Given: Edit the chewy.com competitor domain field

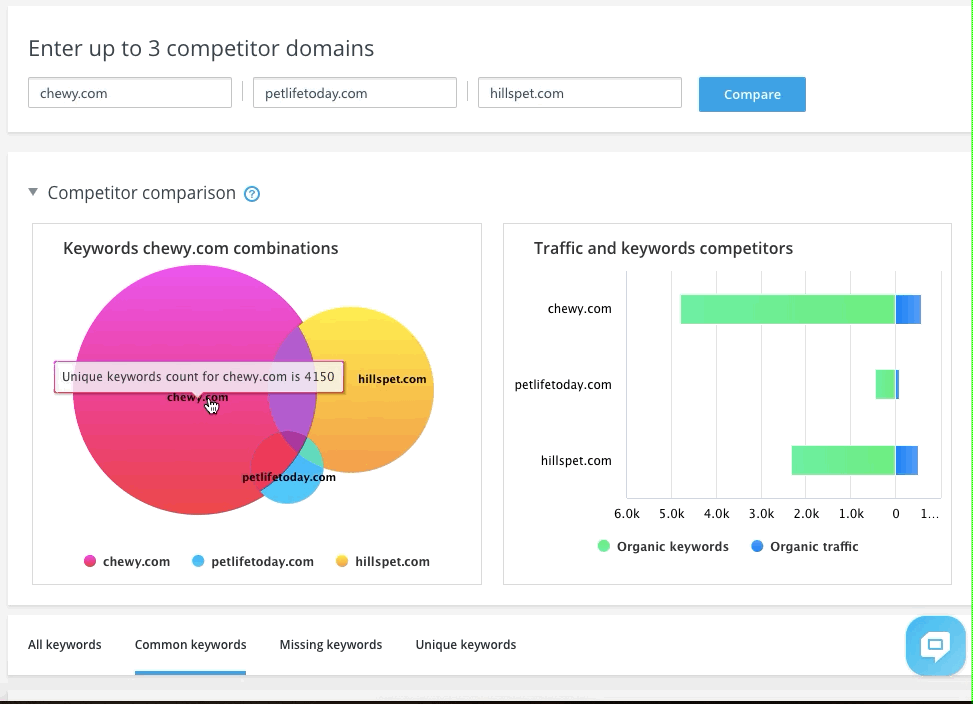Looking at the screenshot, I should [130, 93].
